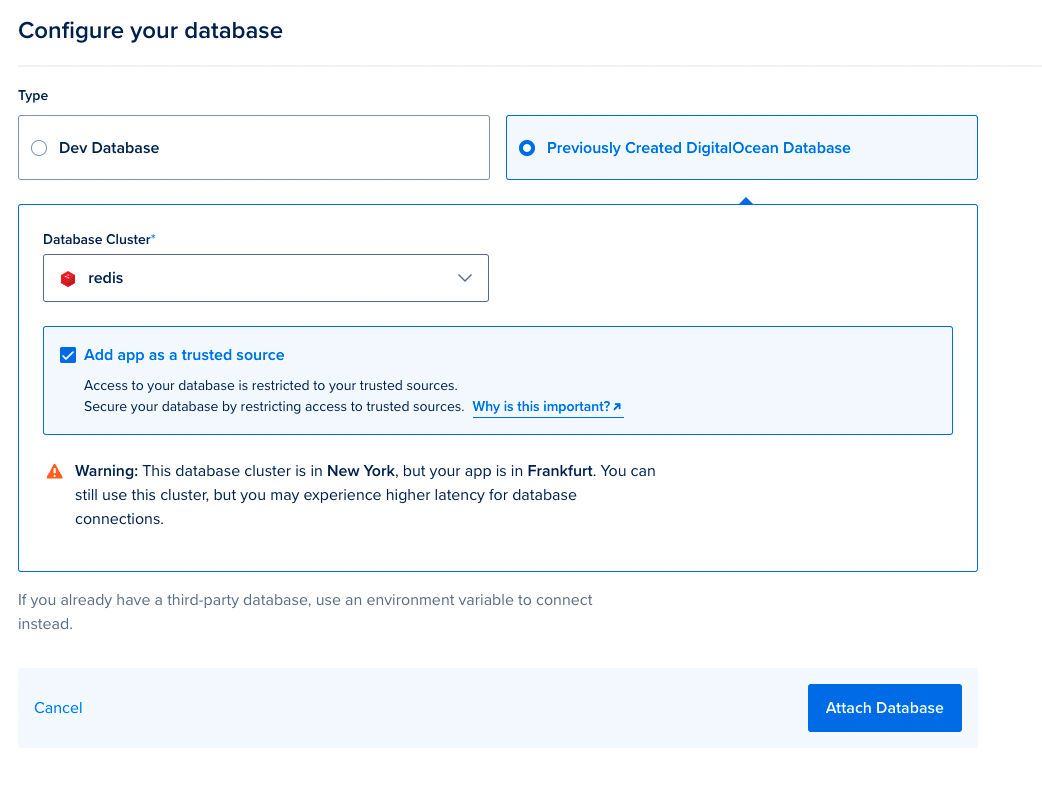The image size is (1042, 787).
Task: Click the Attach Database button
Action: [885, 708]
